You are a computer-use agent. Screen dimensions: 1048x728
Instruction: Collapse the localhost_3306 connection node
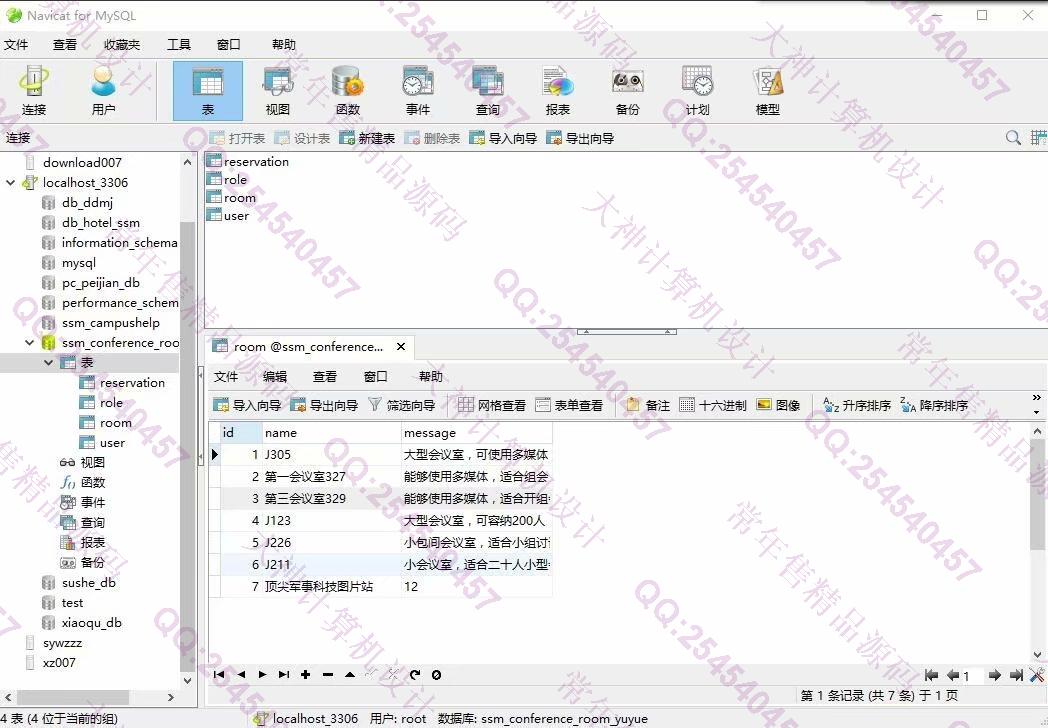coord(11,183)
